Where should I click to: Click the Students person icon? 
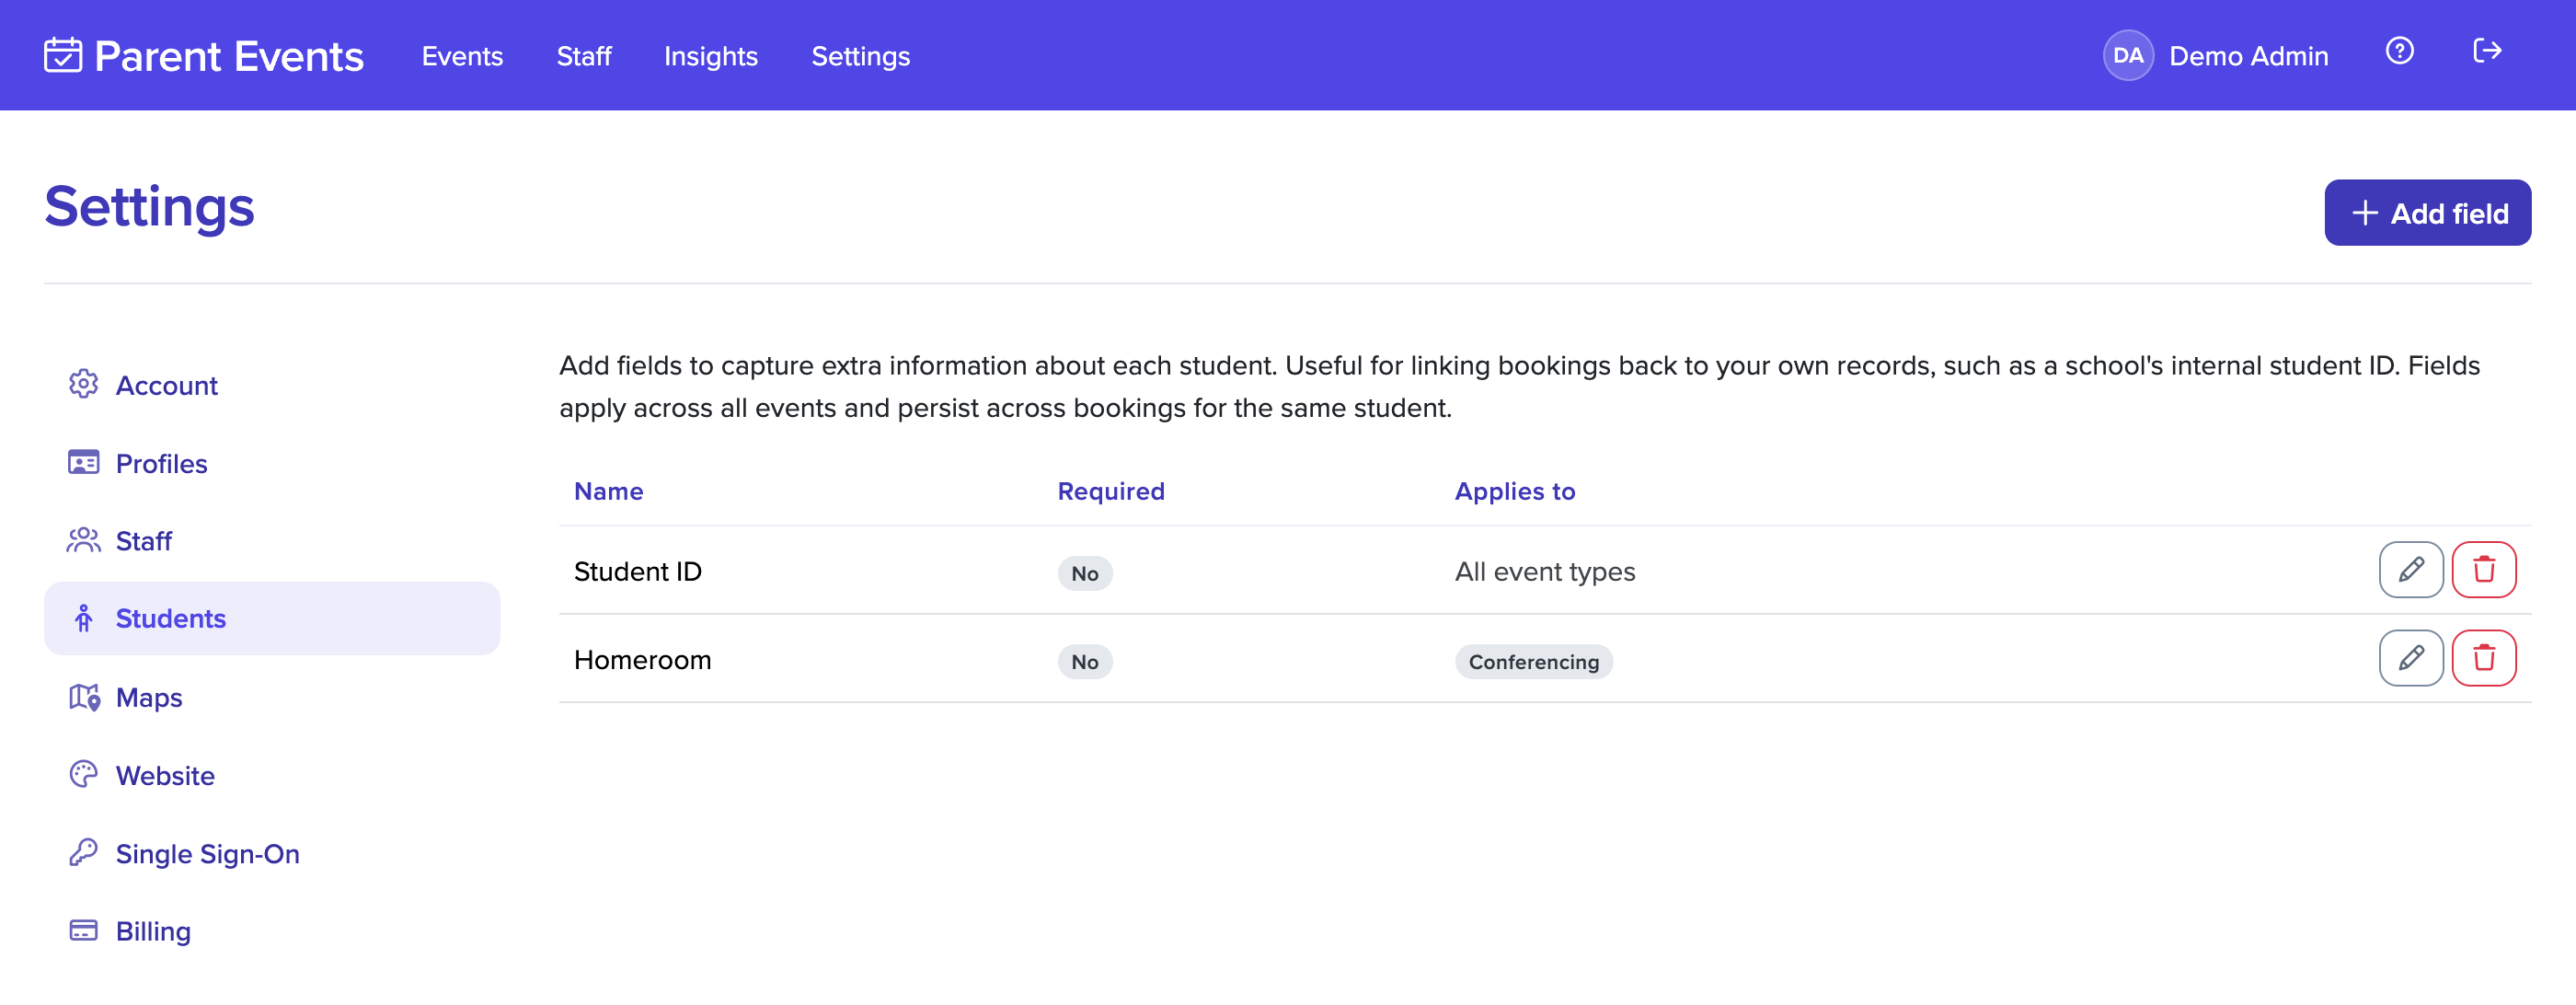(83, 618)
